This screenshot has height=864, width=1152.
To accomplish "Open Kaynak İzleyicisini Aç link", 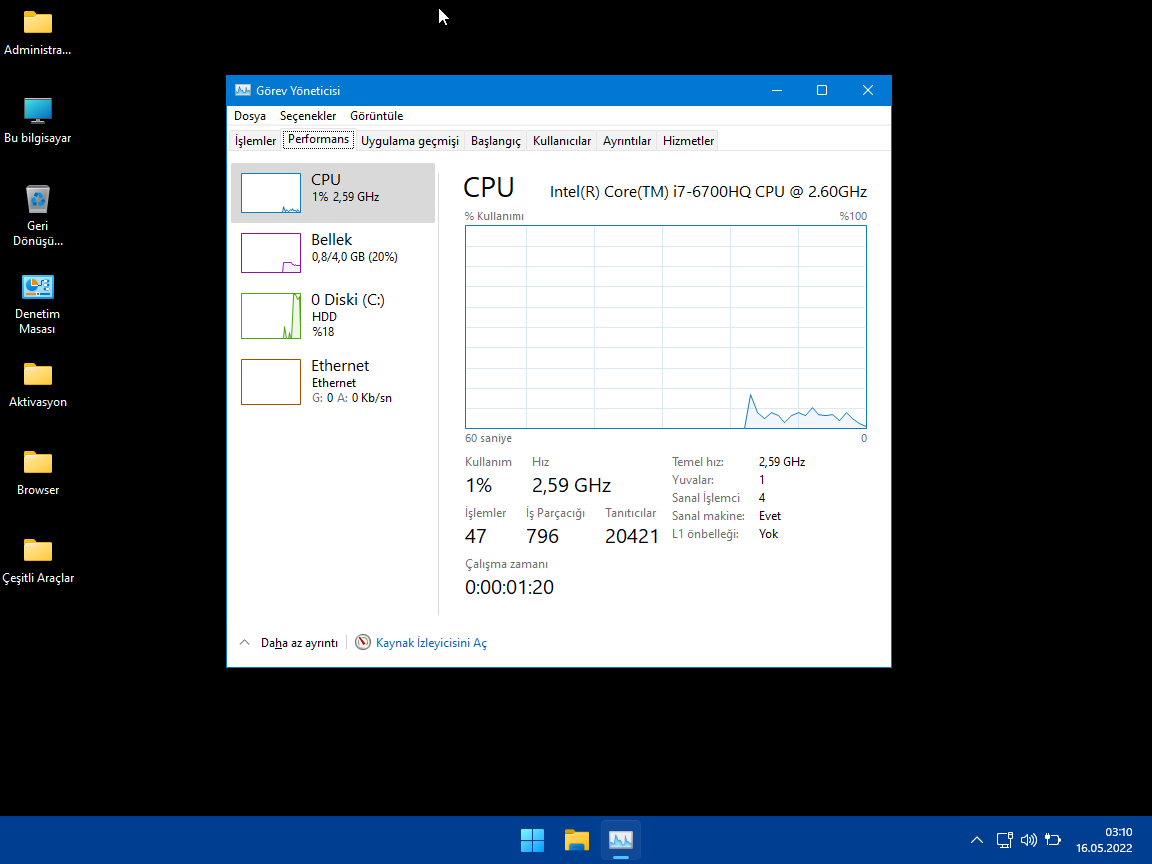I will (x=431, y=643).
